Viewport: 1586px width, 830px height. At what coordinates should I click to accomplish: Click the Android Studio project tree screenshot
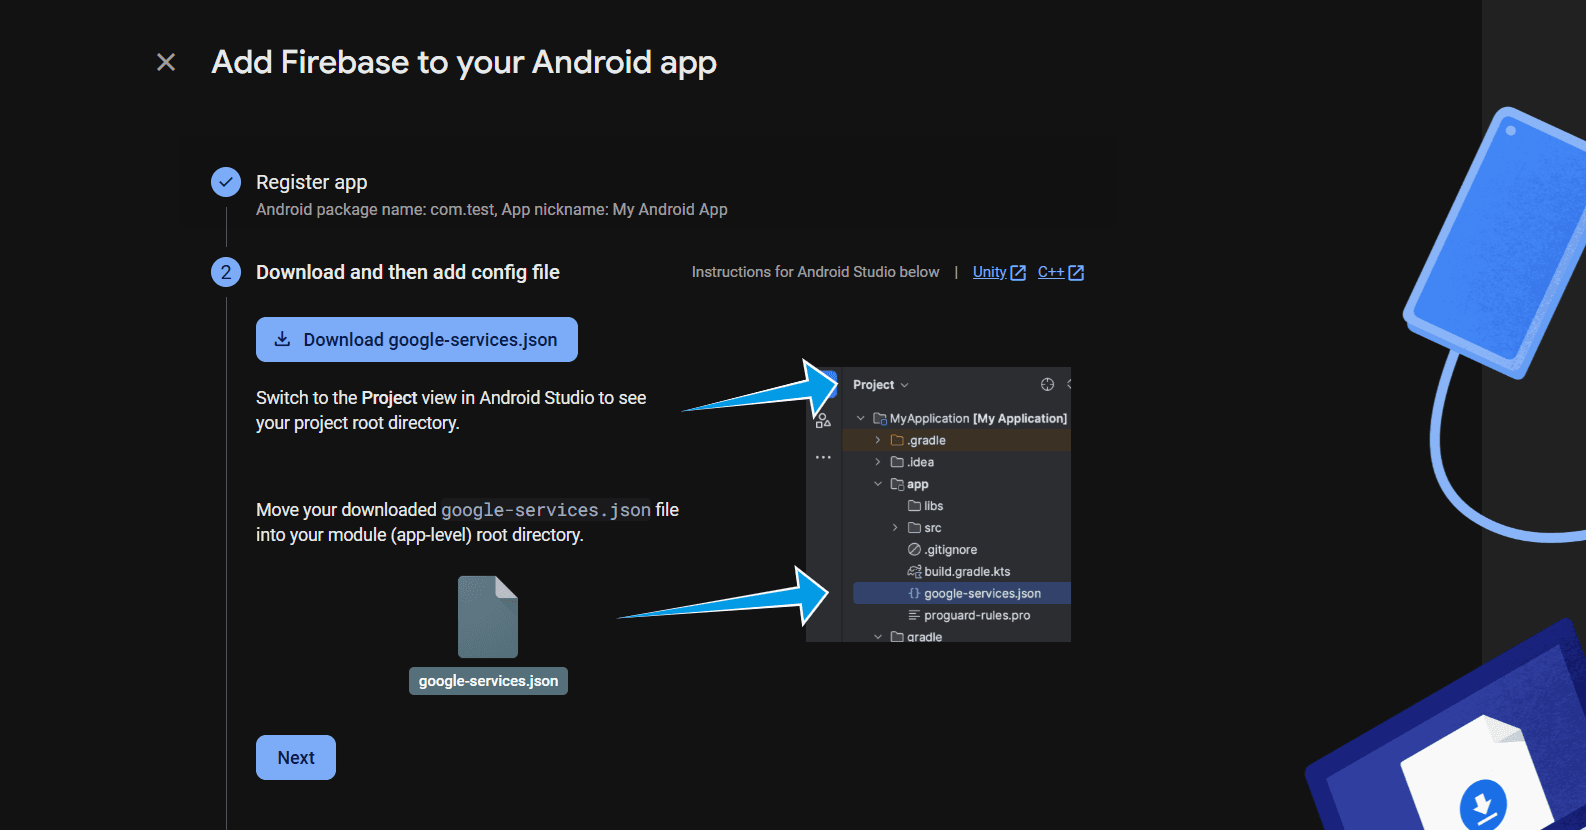[938, 505]
